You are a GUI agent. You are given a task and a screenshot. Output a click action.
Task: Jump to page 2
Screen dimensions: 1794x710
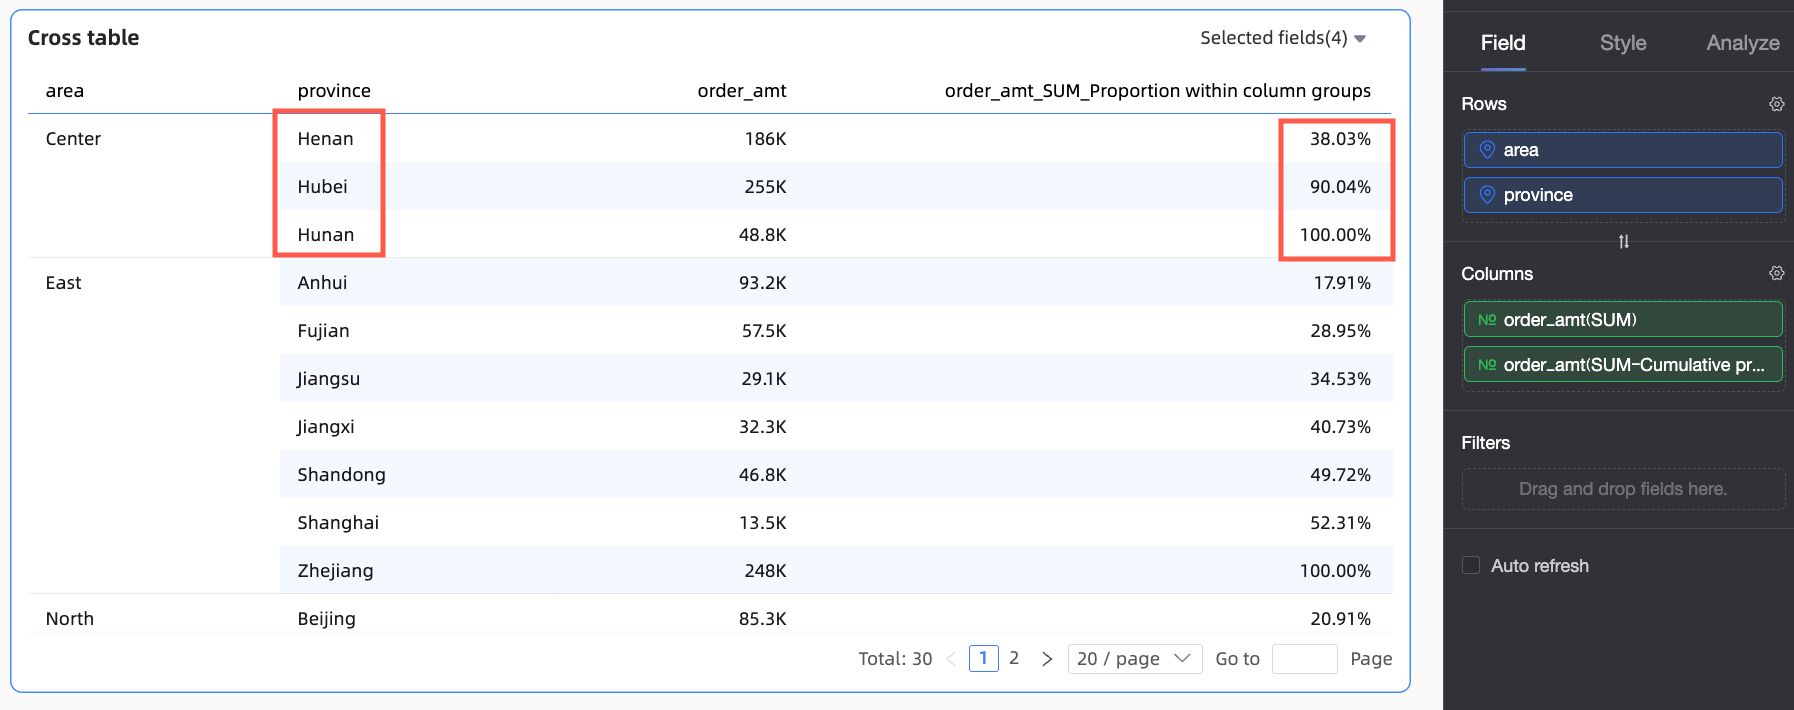tap(1014, 658)
